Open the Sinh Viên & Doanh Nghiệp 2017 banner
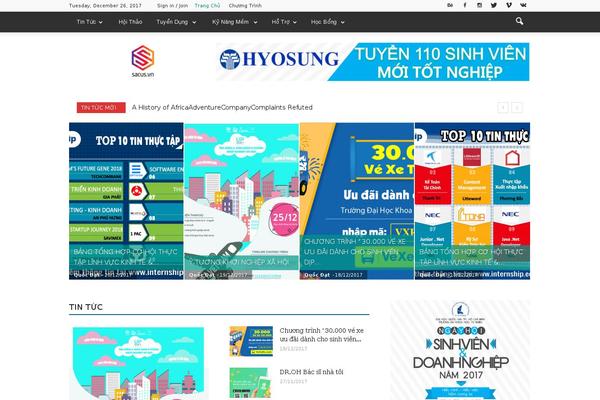 [460, 350]
